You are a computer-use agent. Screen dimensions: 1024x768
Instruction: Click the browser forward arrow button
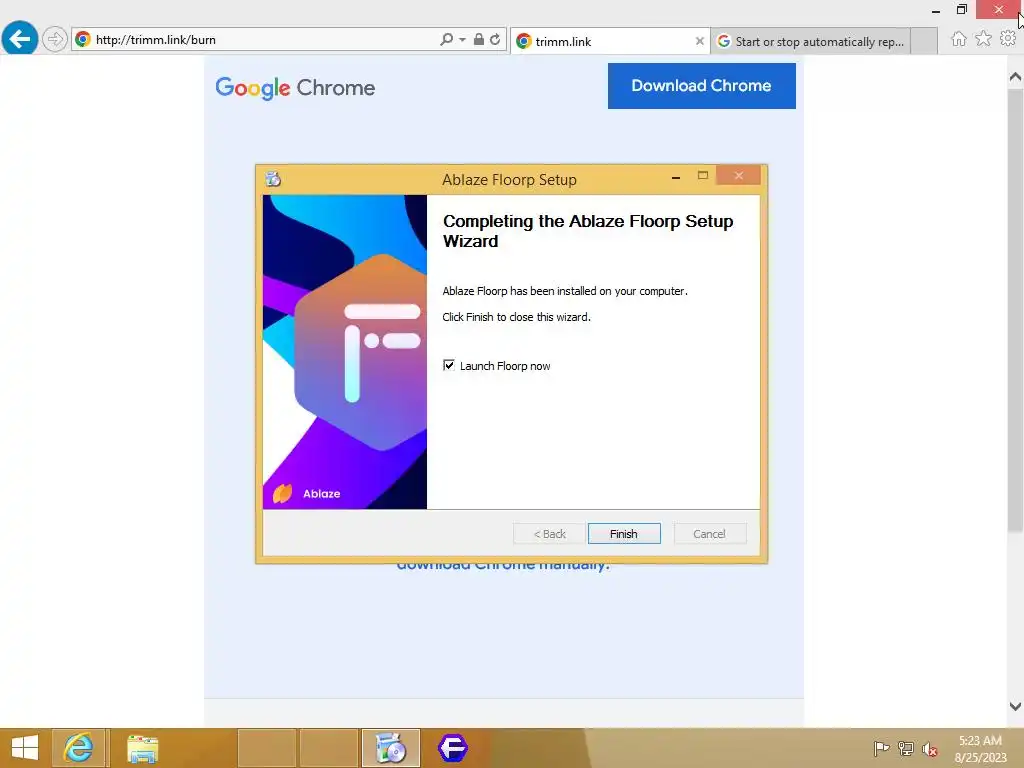coord(55,39)
